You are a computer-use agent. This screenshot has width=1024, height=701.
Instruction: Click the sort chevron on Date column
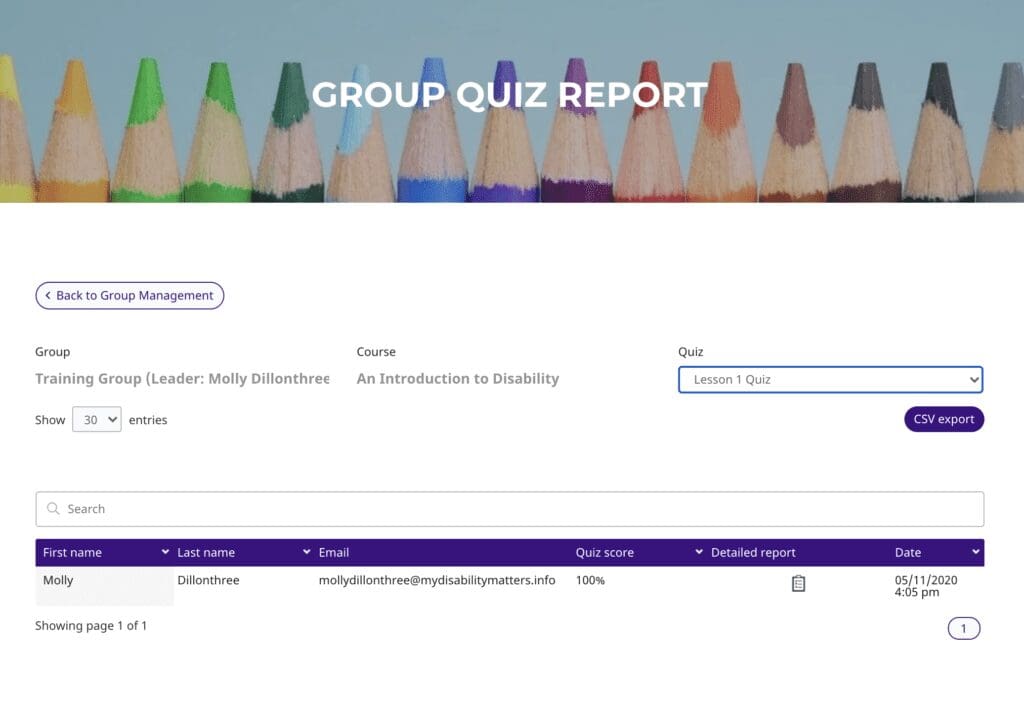pos(976,552)
